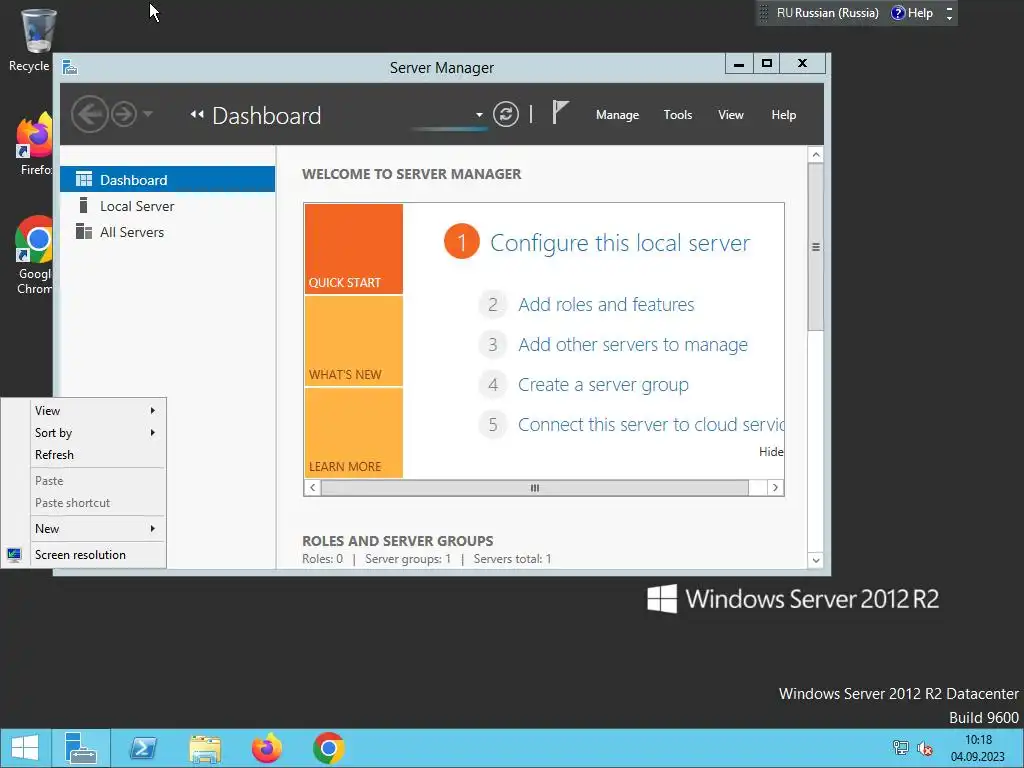This screenshot has height=768, width=1024.
Task: Open File Explorer from the taskbar
Action: [x=204, y=748]
